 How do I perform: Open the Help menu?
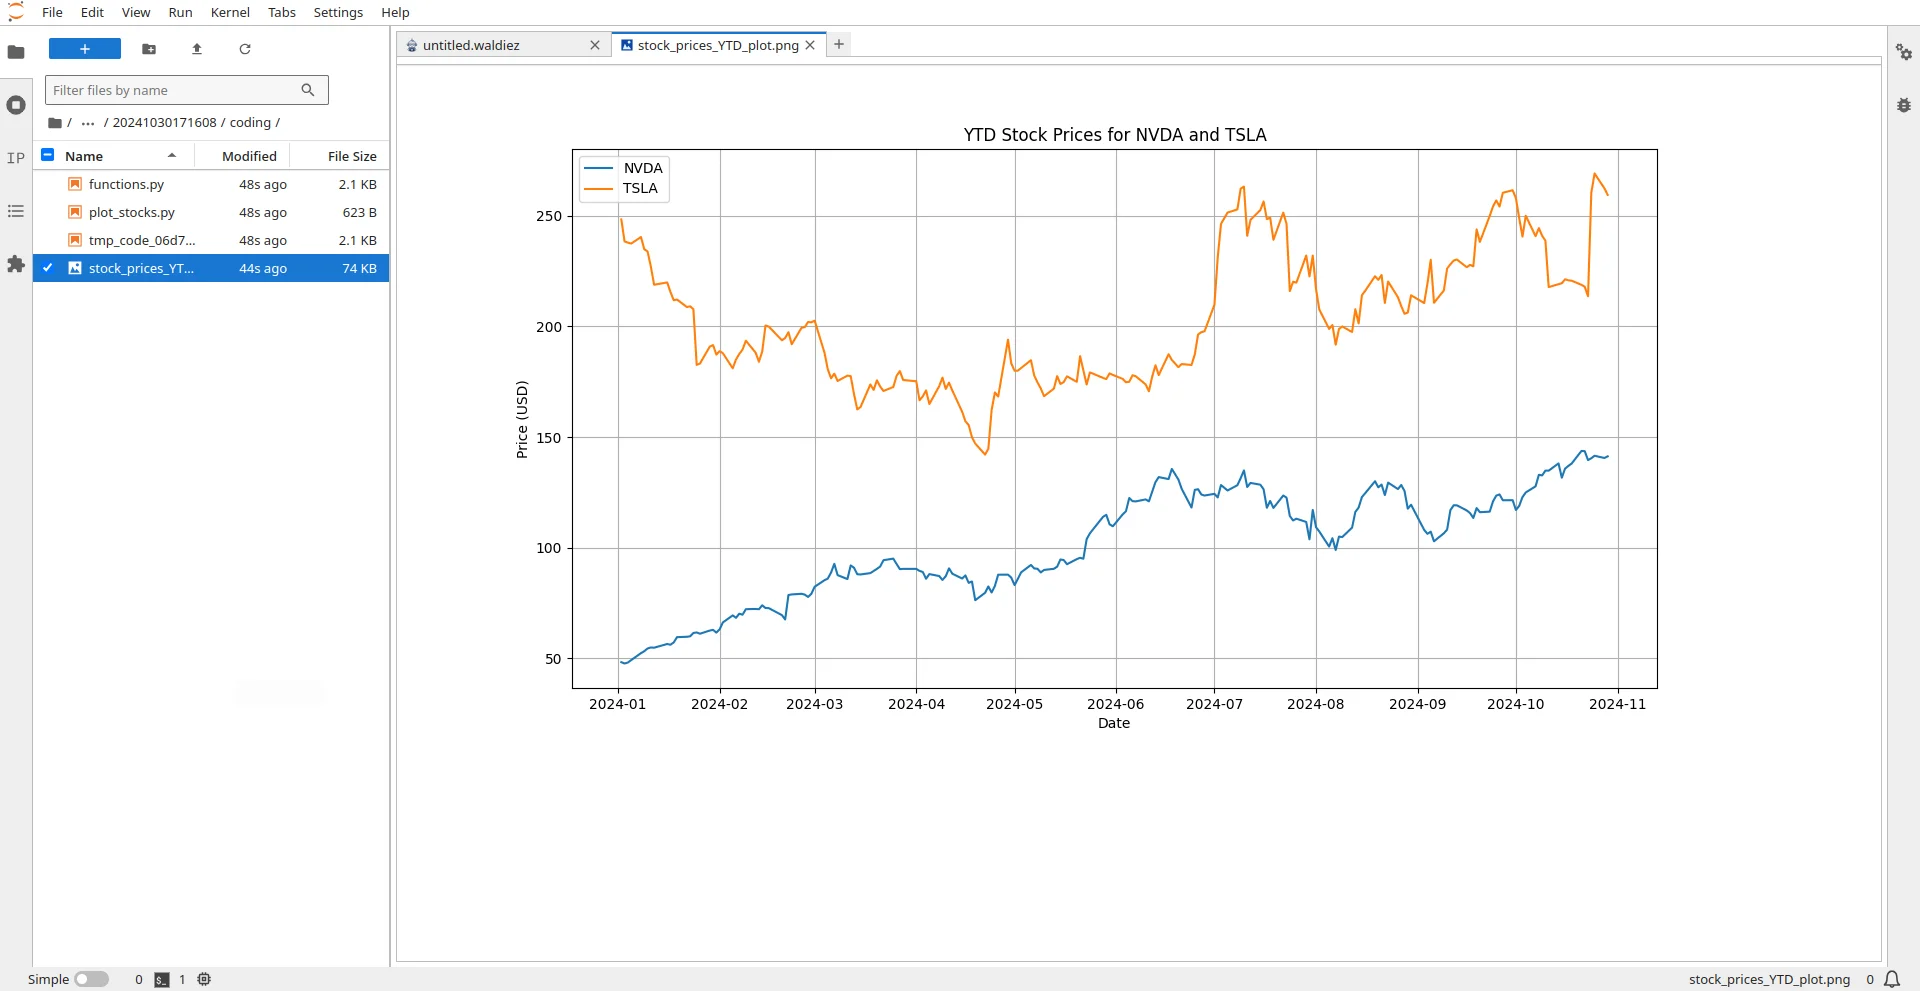(395, 12)
